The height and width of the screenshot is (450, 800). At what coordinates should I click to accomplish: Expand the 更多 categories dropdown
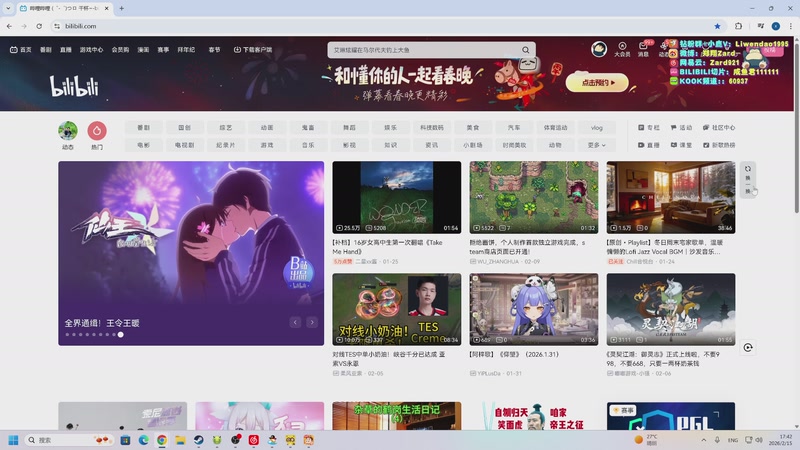point(596,145)
